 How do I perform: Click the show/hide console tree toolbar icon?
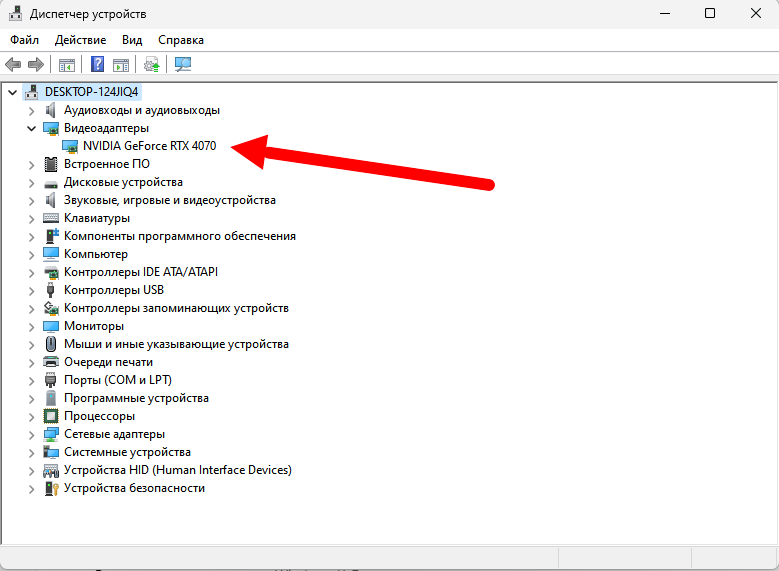tap(67, 65)
